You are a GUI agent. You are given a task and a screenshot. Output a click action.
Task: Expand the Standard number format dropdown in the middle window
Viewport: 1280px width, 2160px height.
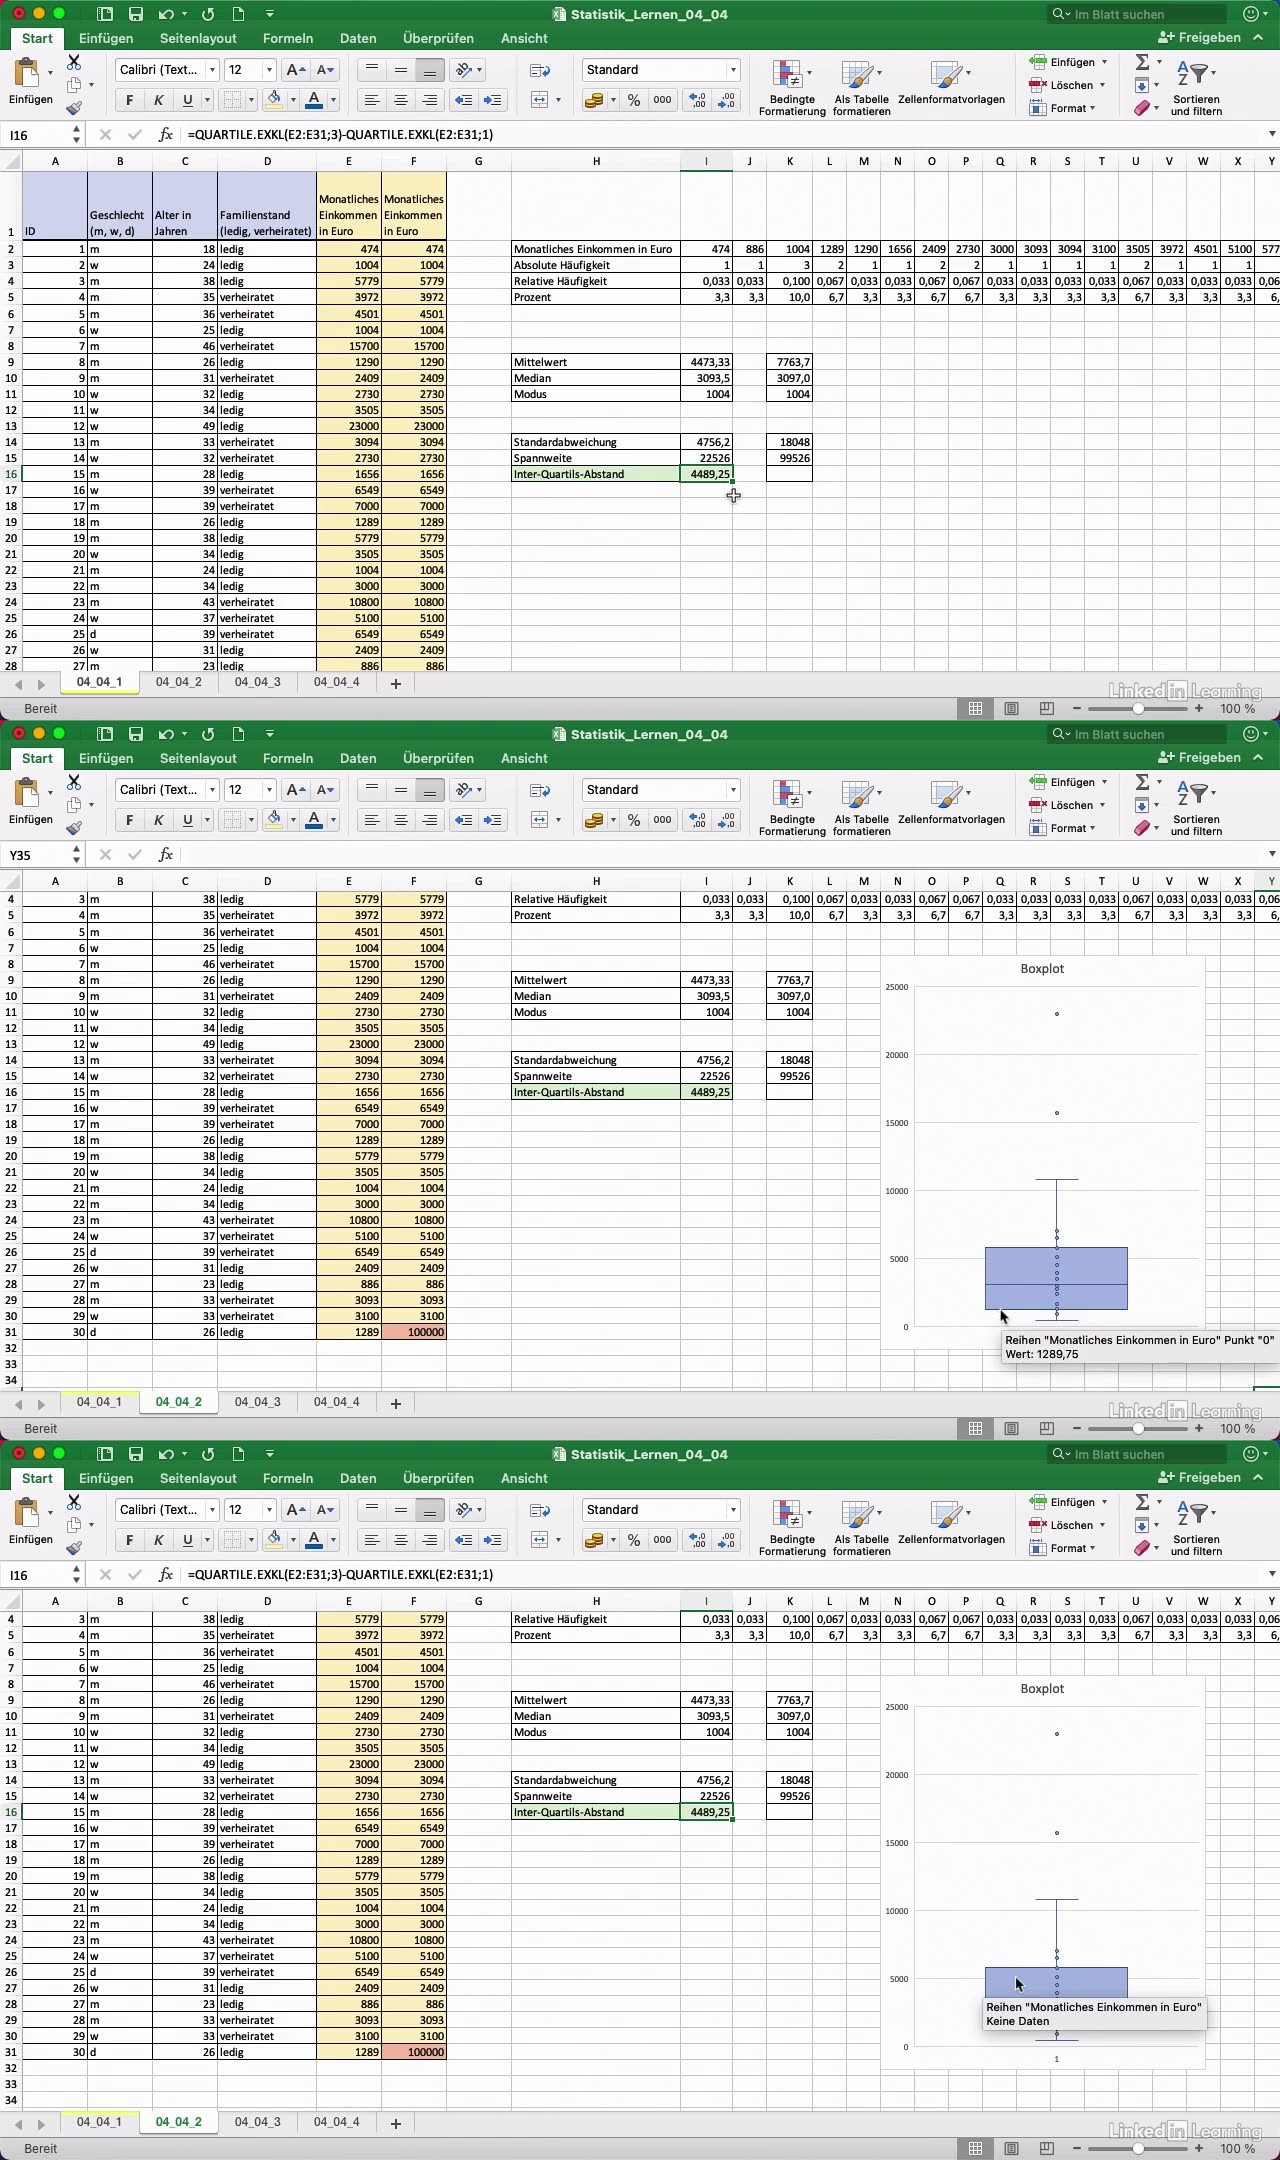733,790
